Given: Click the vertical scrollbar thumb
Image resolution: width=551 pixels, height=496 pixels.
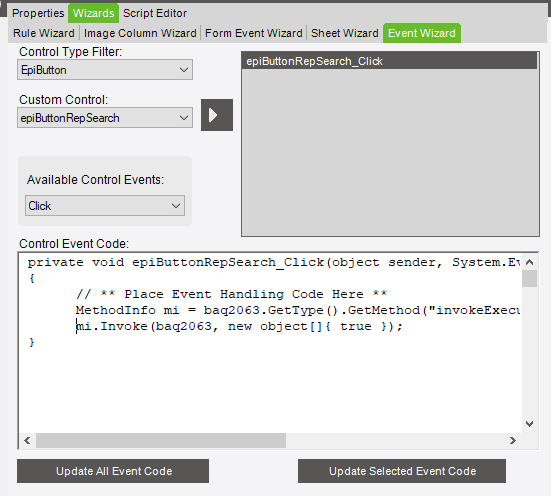Looking at the screenshot, I should point(530,279).
